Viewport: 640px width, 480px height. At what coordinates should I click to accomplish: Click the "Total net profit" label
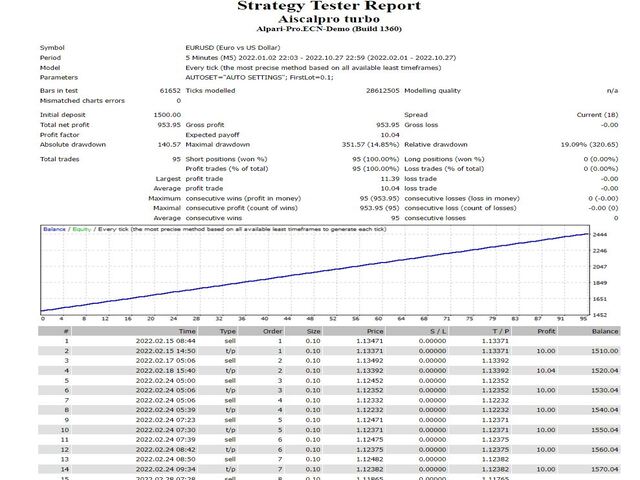pos(64,125)
